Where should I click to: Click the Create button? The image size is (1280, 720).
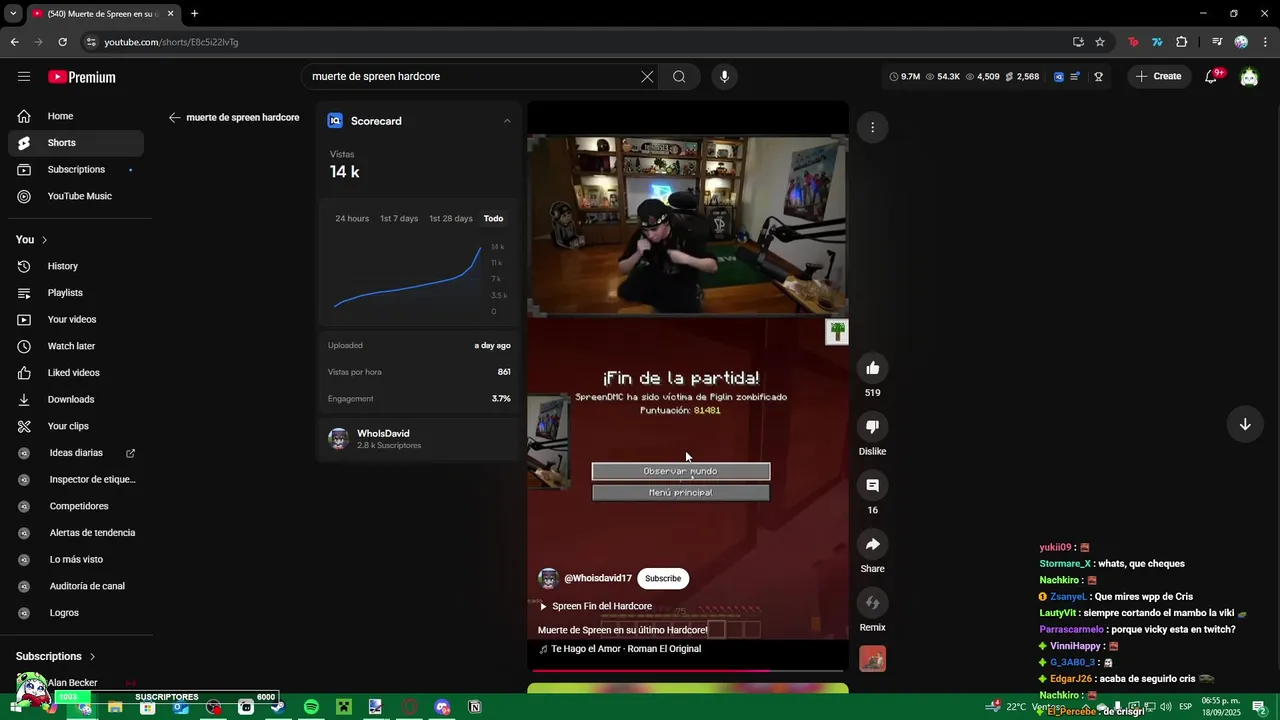pos(1158,76)
